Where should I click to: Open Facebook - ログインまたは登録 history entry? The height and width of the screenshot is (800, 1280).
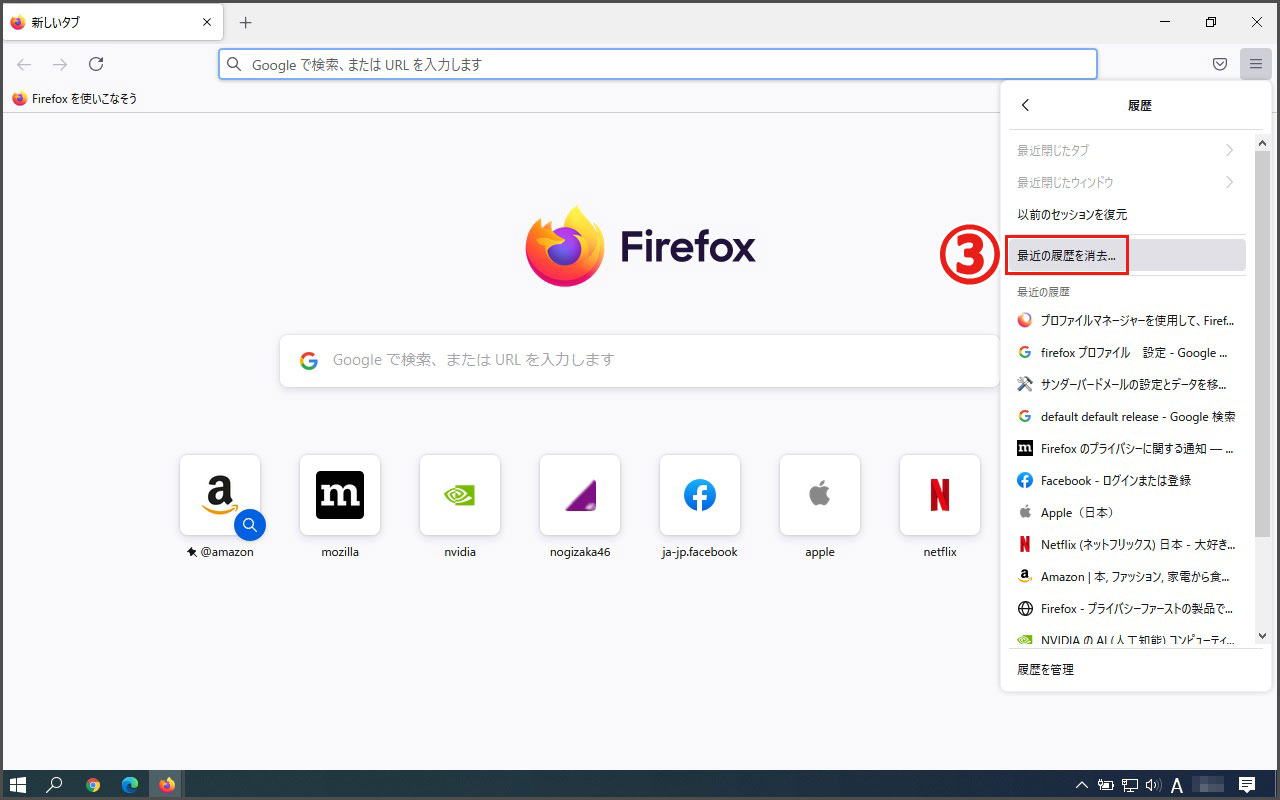1126,481
